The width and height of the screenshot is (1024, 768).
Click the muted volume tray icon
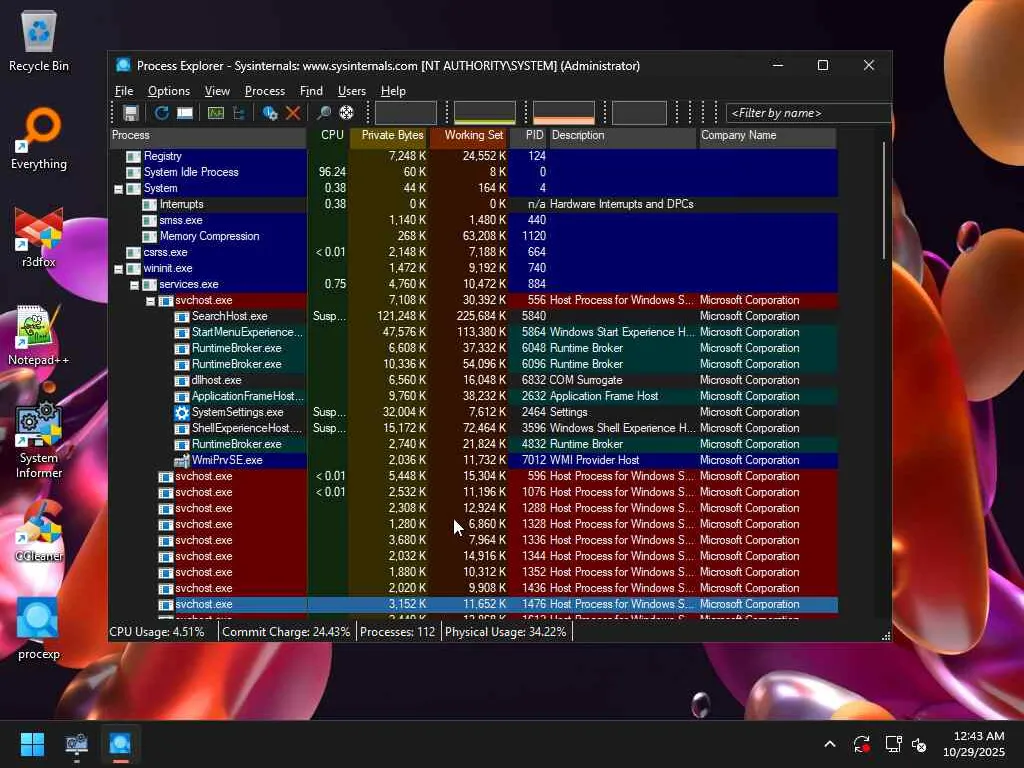[920, 744]
